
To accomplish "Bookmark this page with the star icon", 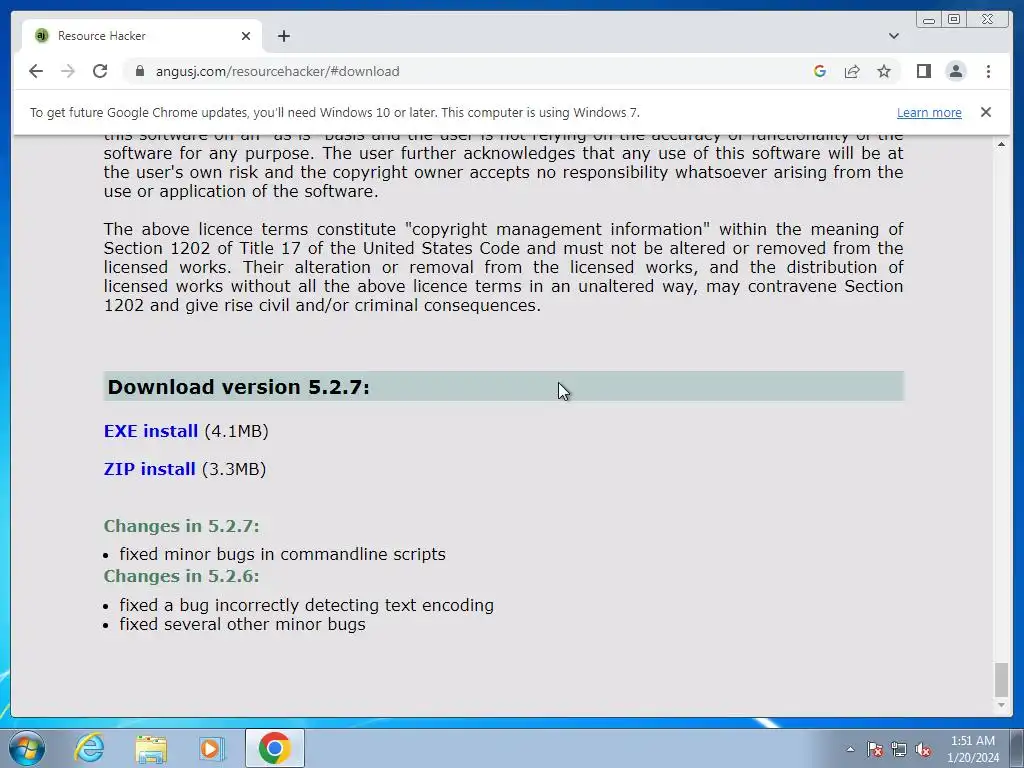I will 884,71.
